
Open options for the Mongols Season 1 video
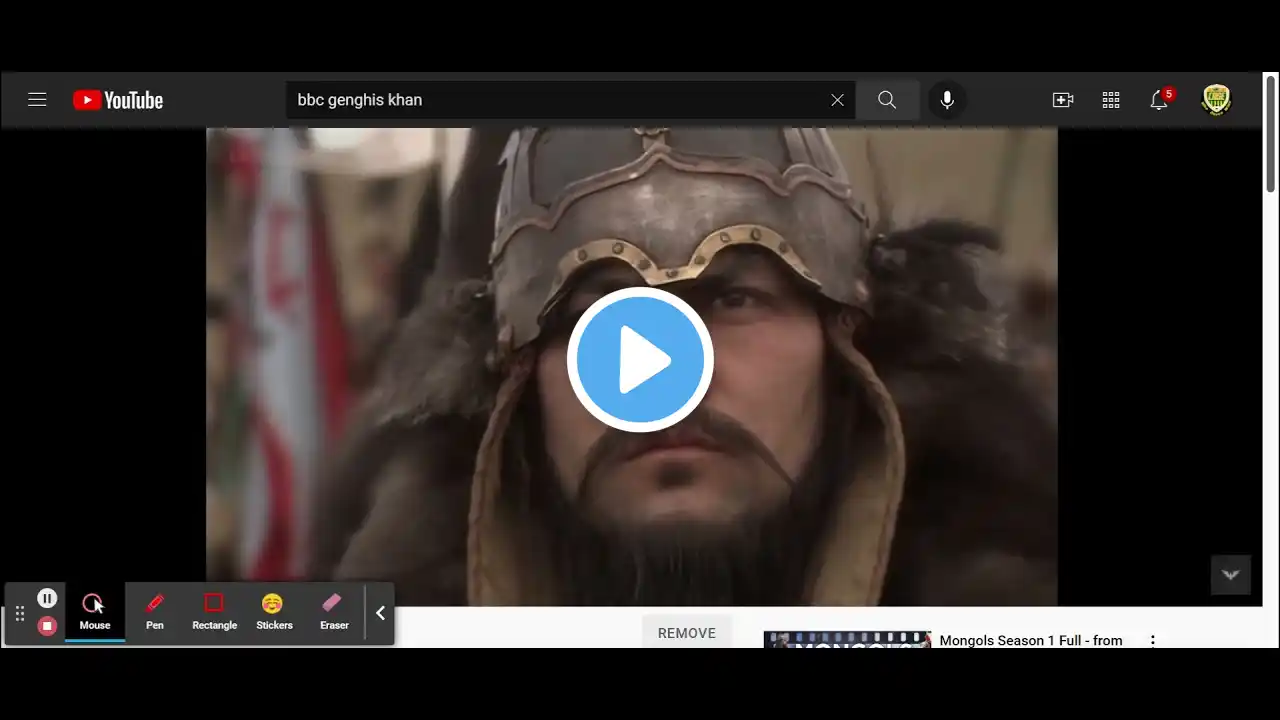pos(1152,640)
